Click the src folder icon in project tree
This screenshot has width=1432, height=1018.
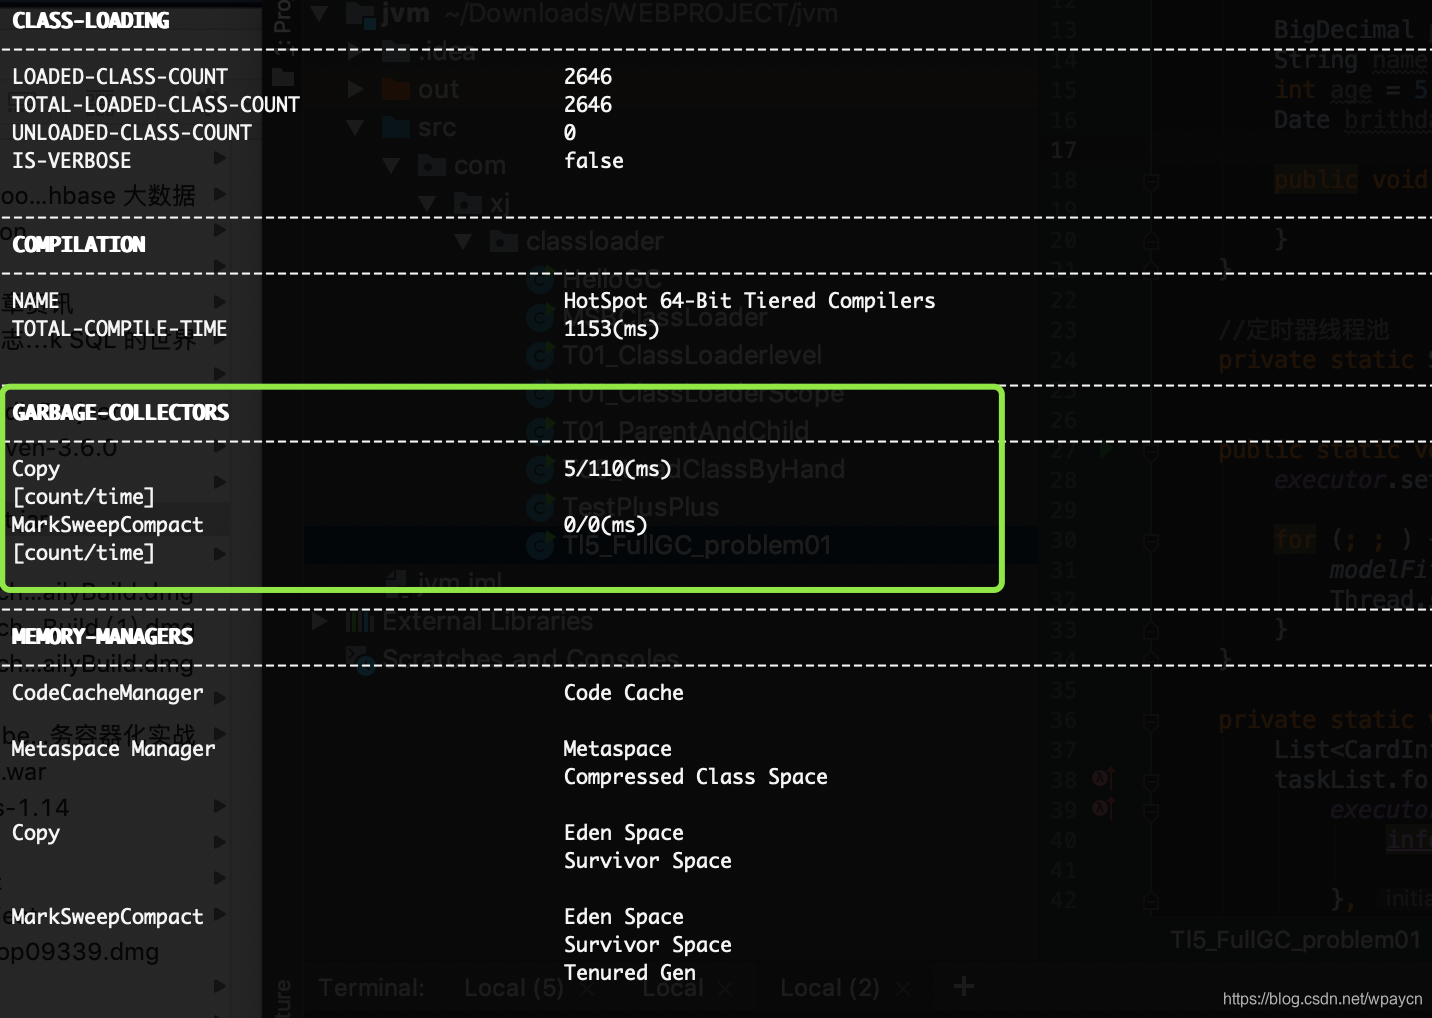397,128
